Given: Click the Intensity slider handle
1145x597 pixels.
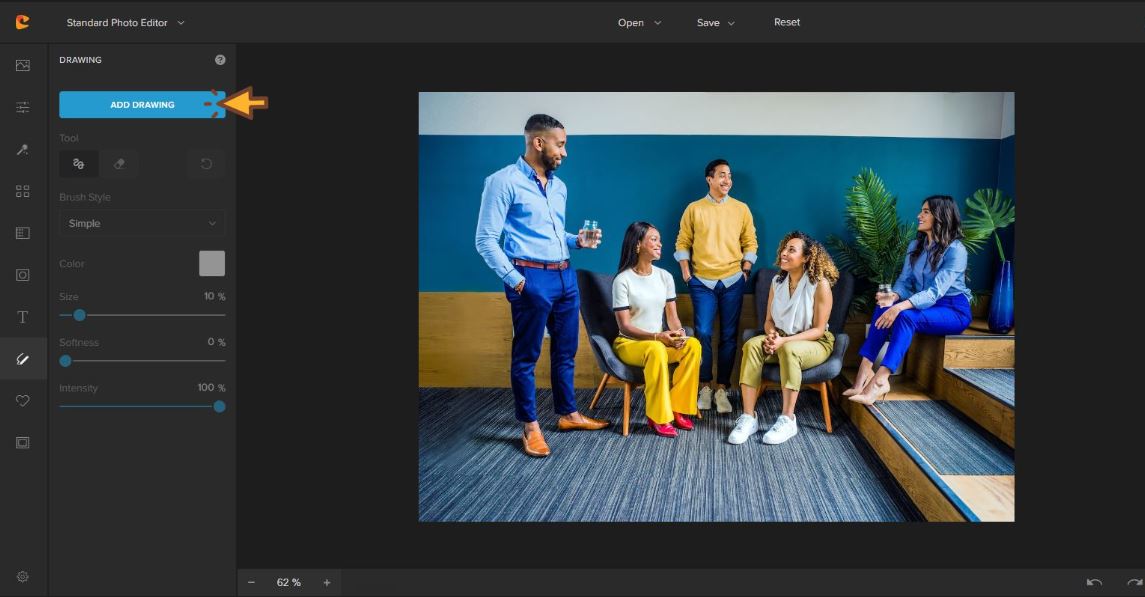Looking at the screenshot, I should [x=219, y=406].
